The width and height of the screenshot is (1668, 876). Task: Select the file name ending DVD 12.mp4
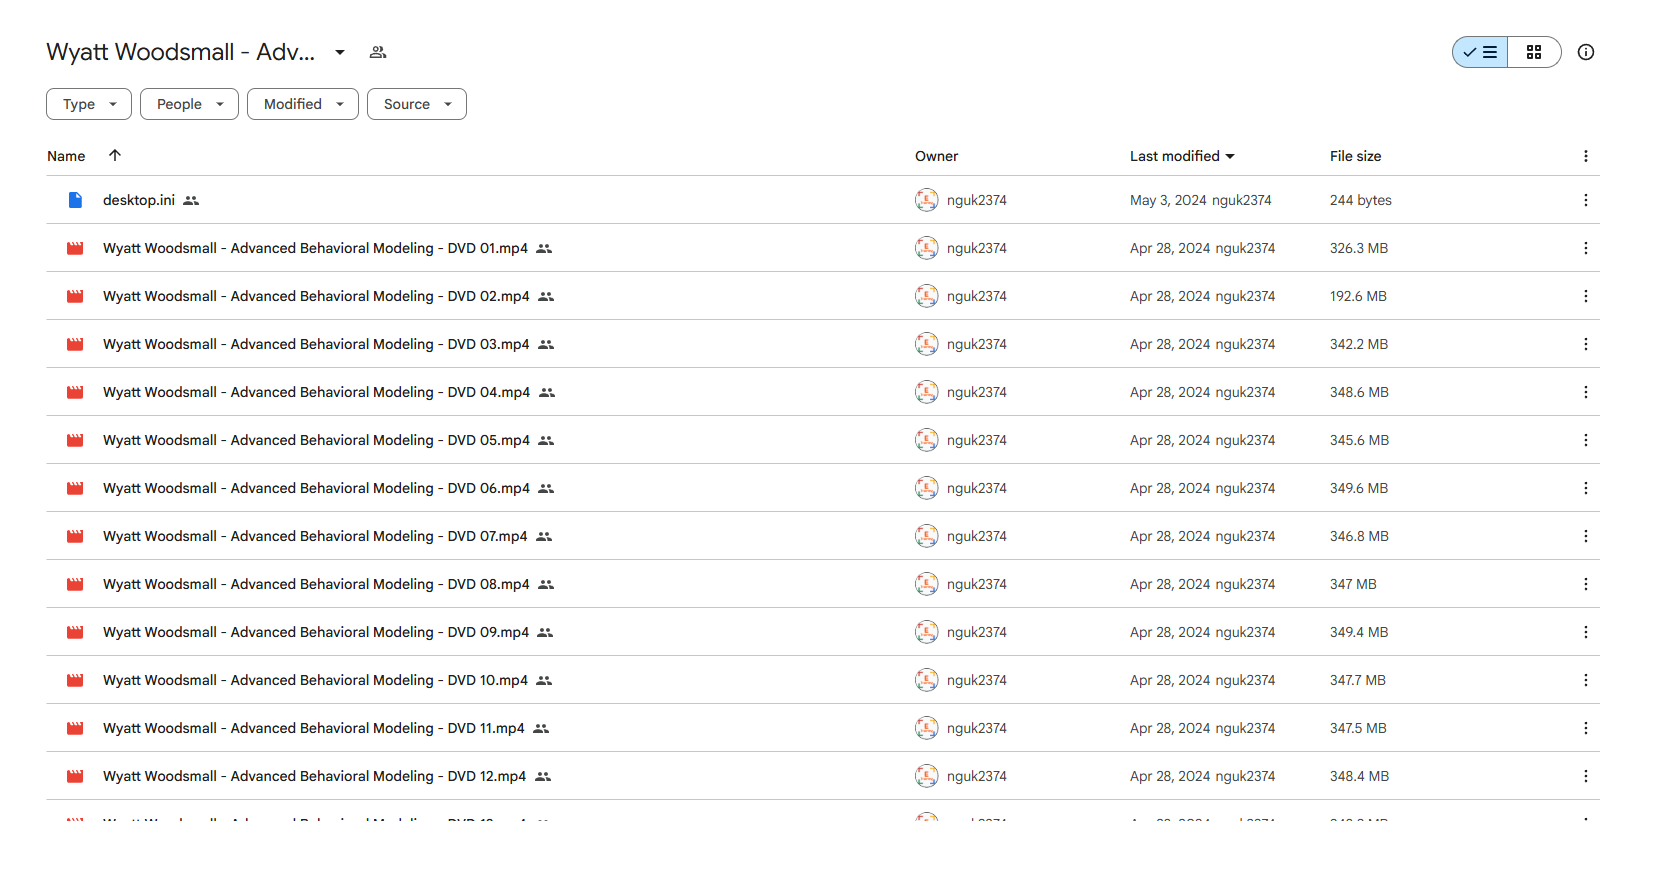pyautogui.click(x=314, y=776)
